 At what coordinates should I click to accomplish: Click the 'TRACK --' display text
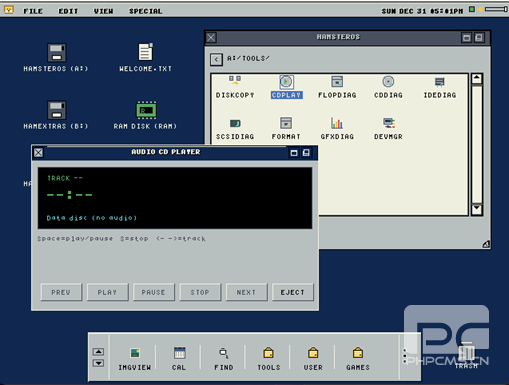(x=65, y=178)
